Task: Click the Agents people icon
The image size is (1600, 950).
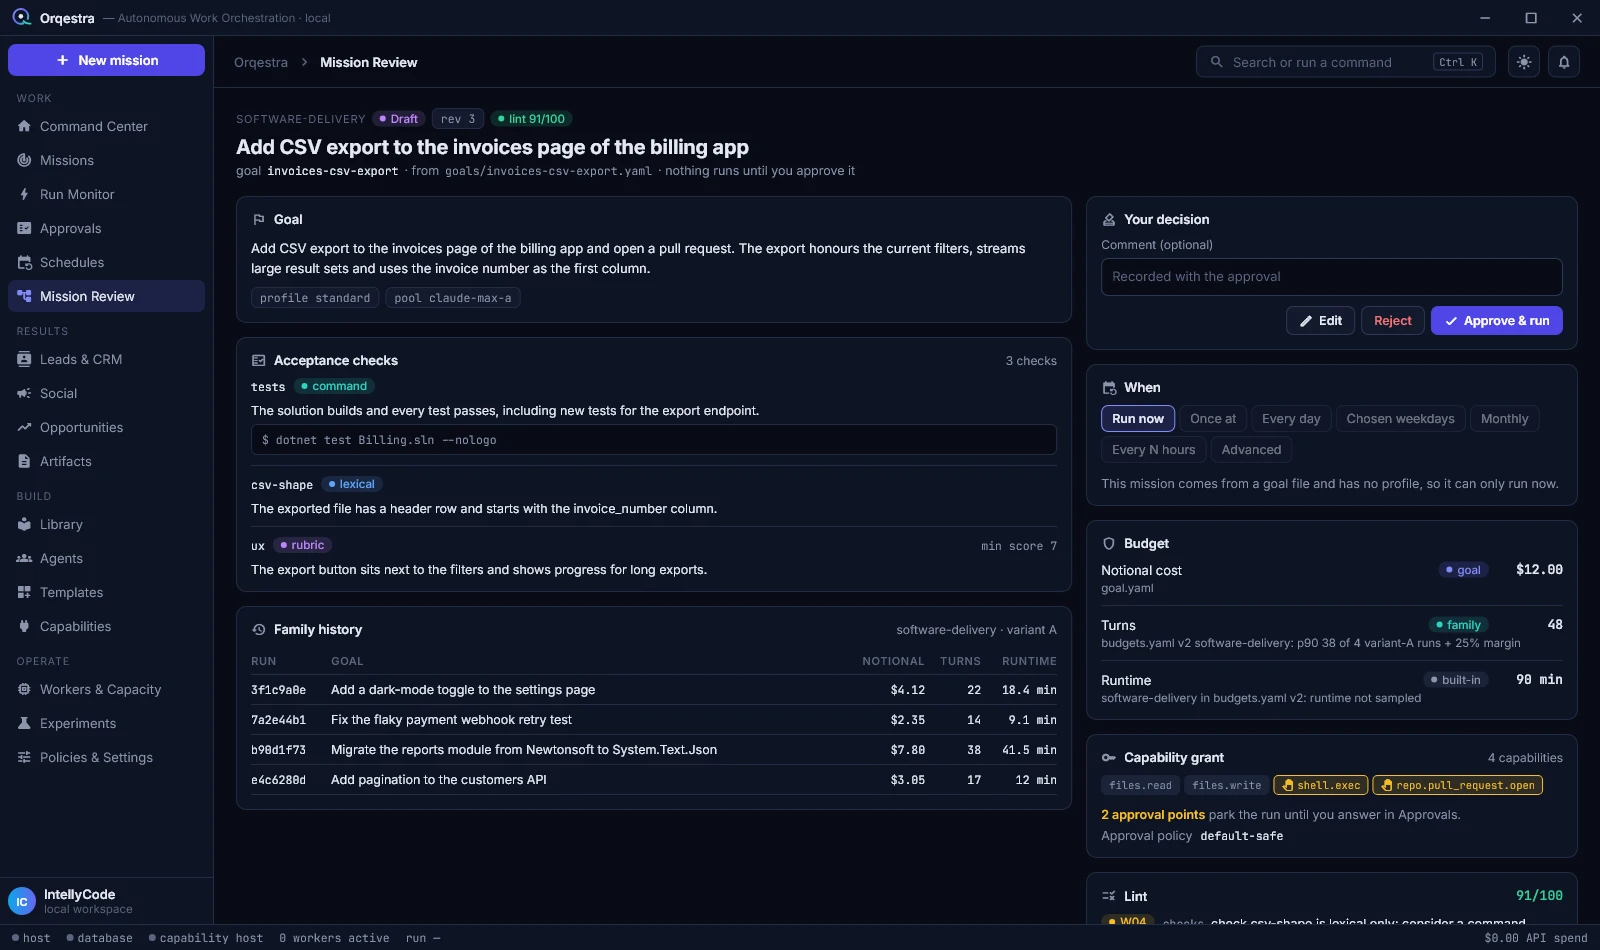Action: click(24, 558)
